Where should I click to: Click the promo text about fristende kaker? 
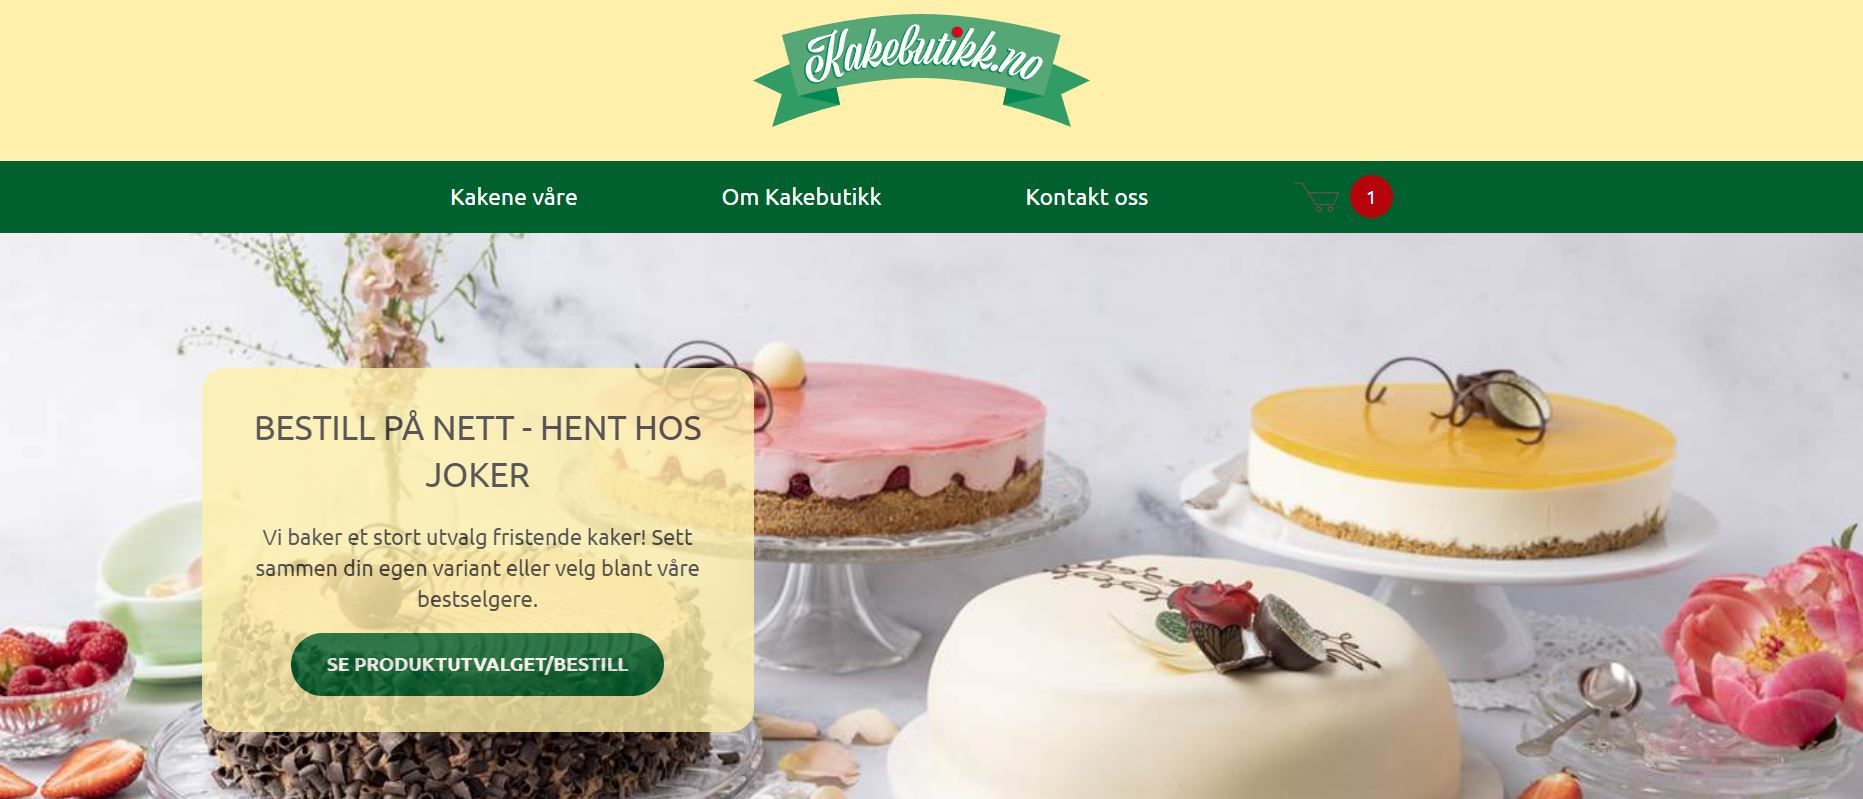pos(477,568)
